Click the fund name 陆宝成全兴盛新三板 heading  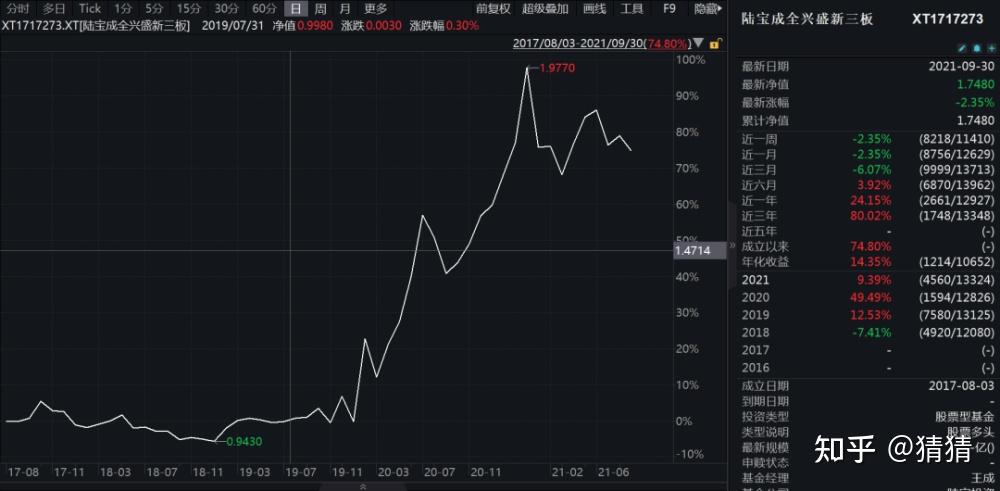pyautogui.click(x=807, y=19)
